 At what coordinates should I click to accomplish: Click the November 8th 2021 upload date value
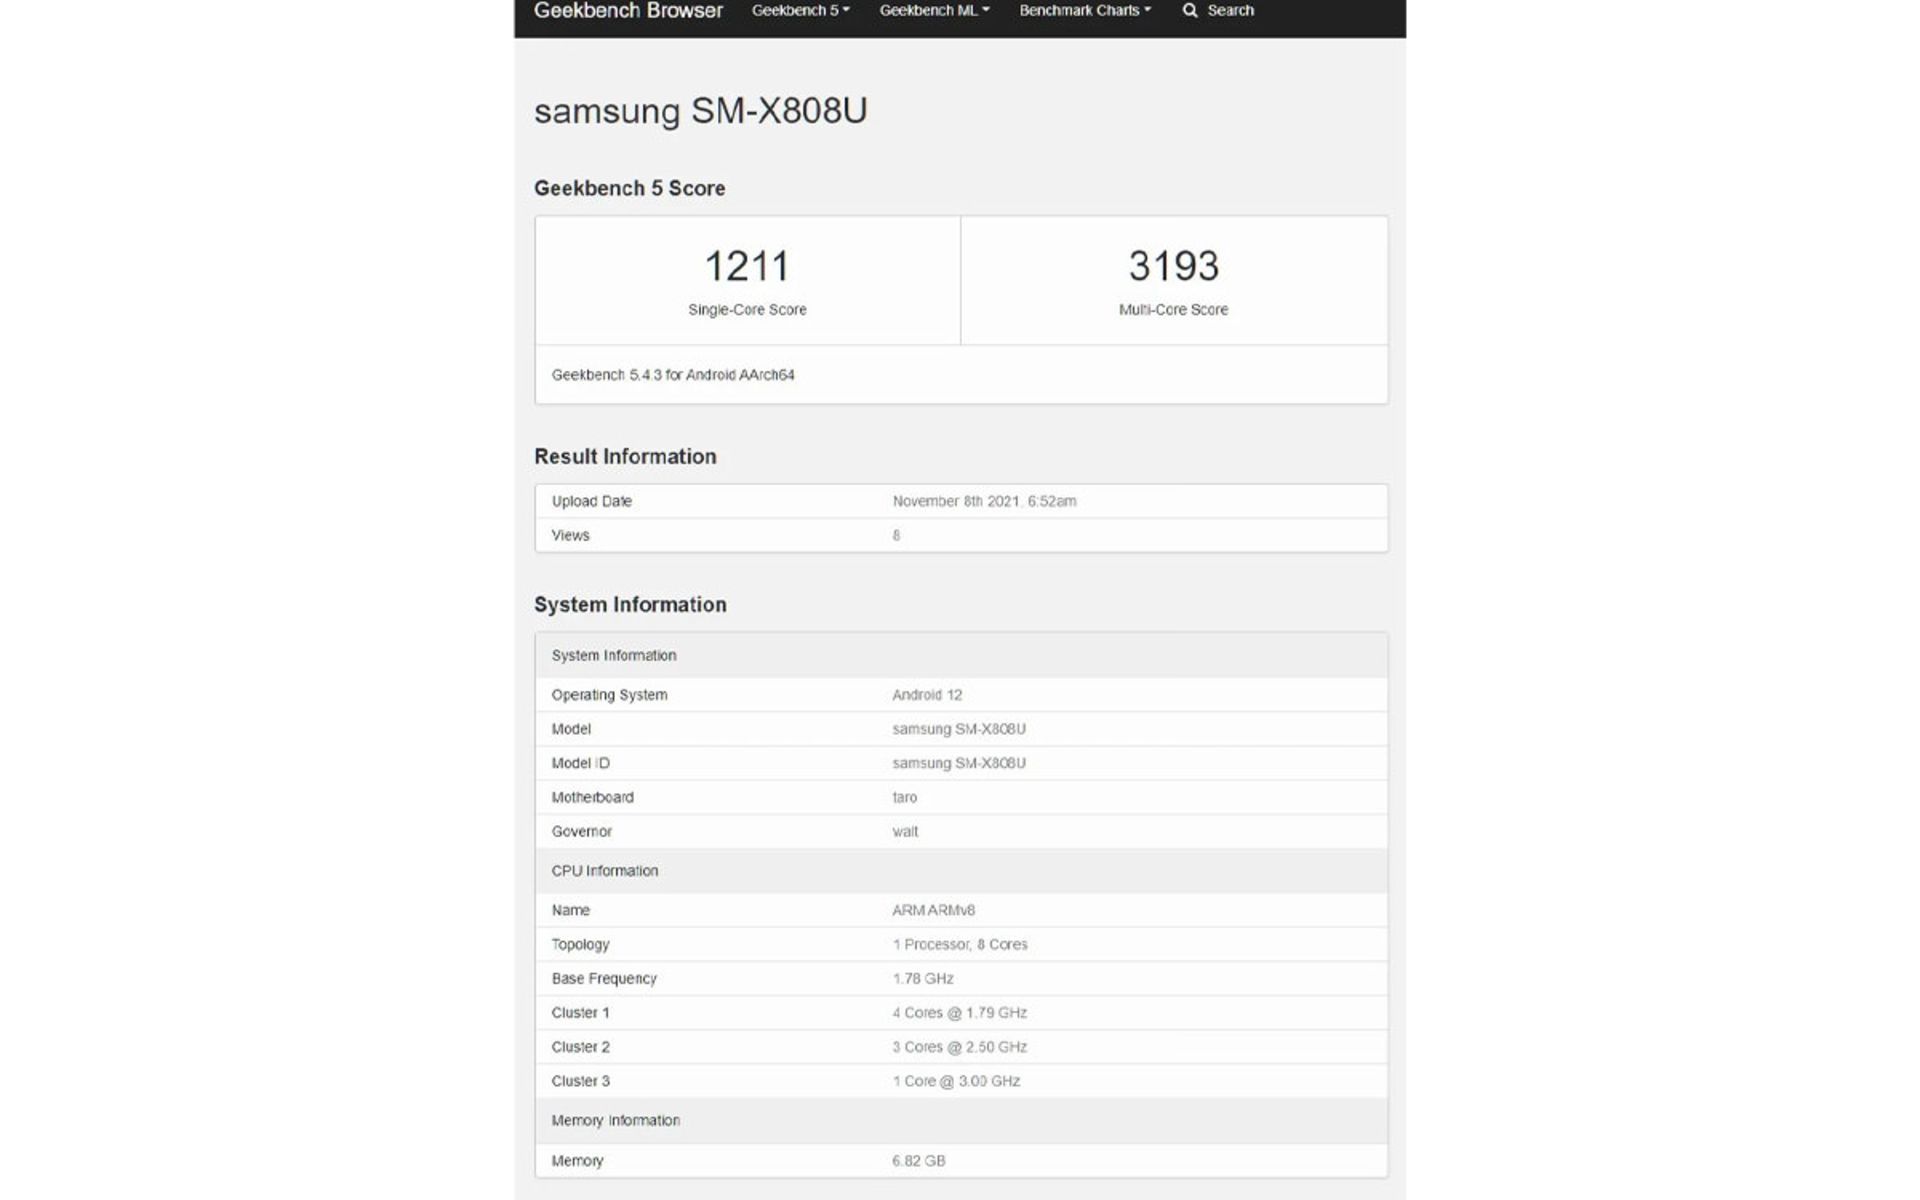coord(984,501)
